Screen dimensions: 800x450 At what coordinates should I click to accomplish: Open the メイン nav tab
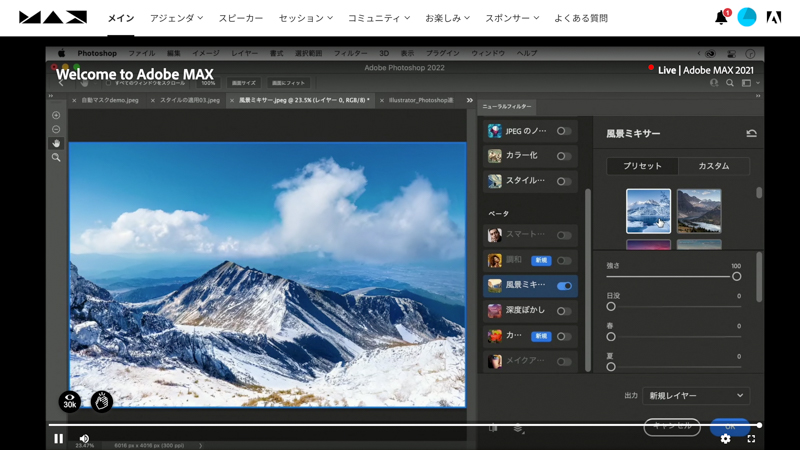tap(121, 18)
